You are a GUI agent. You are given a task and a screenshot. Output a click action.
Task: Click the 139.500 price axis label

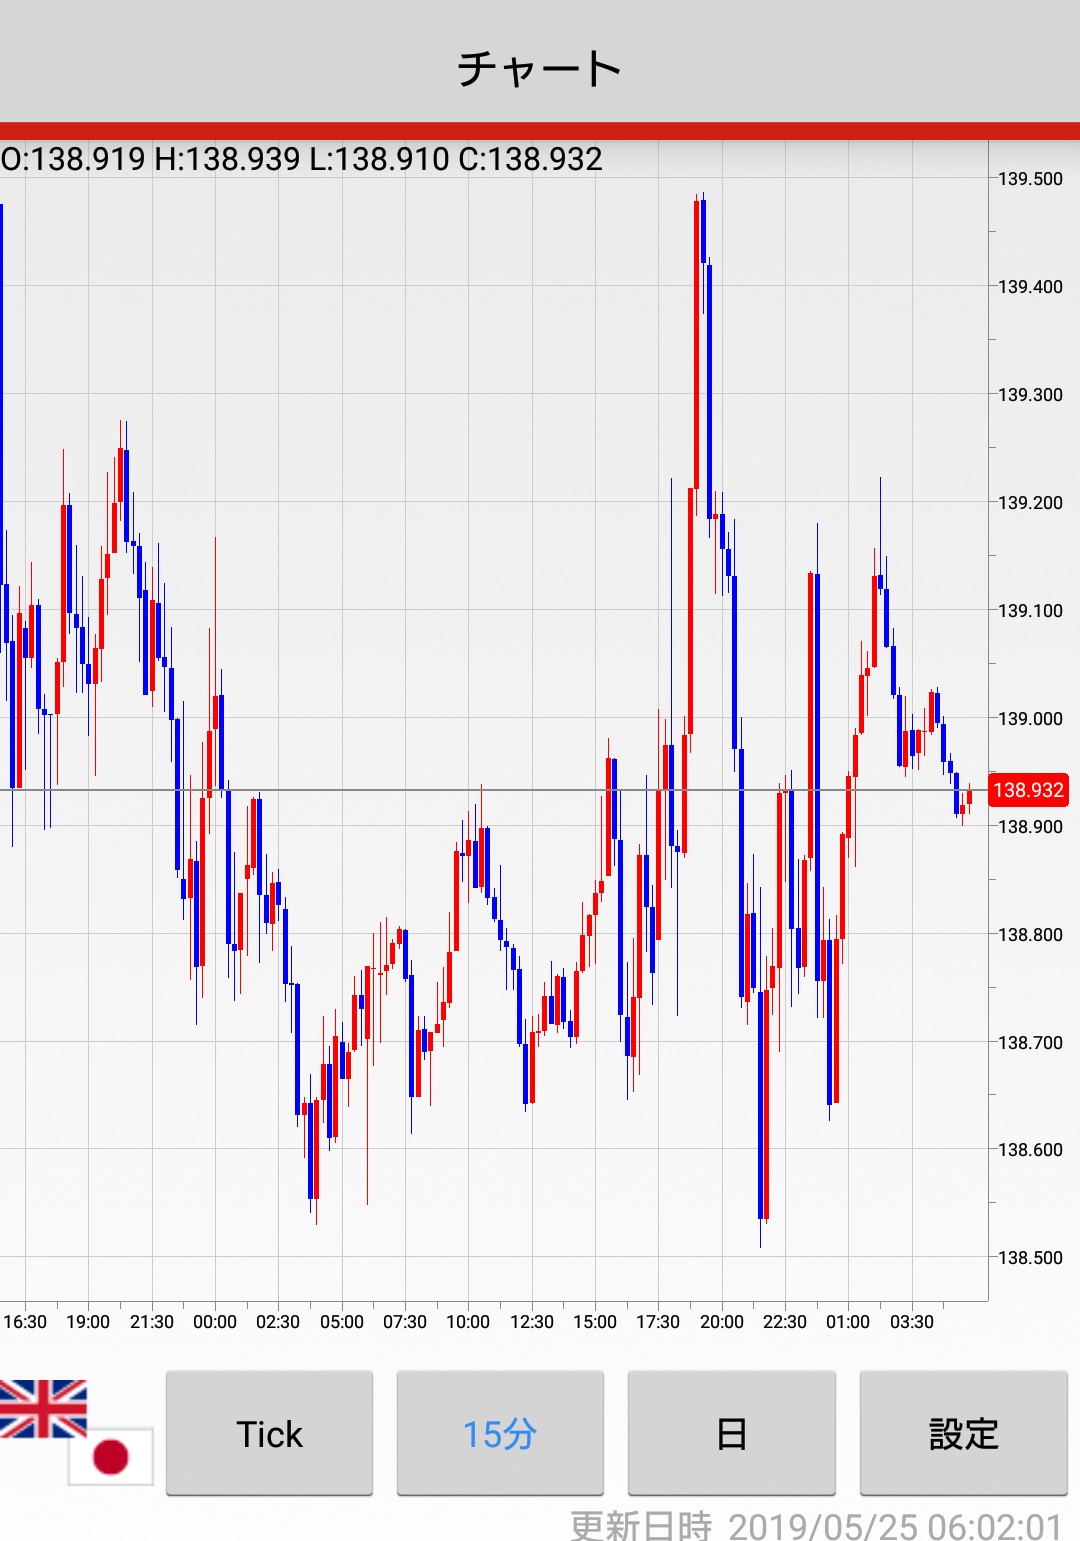pyautogui.click(x=1030, y=179)
